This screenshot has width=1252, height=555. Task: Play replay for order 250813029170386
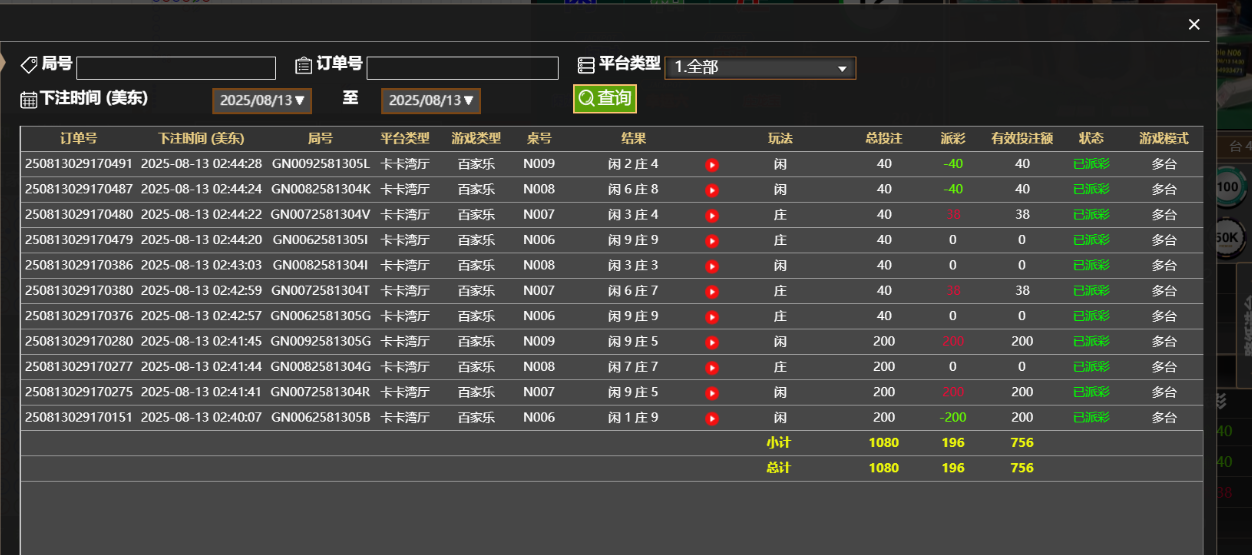pos(712,266)
